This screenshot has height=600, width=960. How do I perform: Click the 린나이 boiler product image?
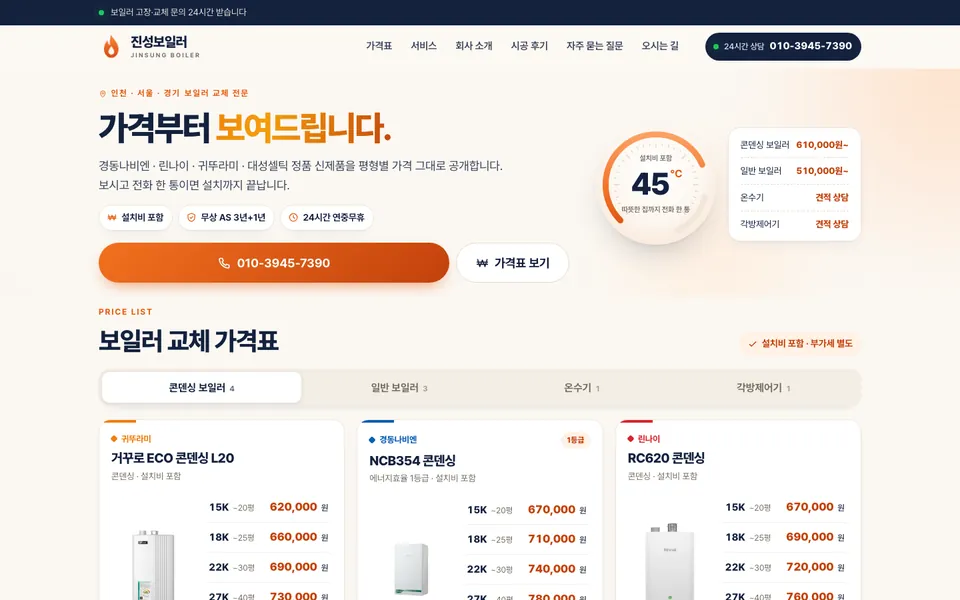click(x=670, y=561)
